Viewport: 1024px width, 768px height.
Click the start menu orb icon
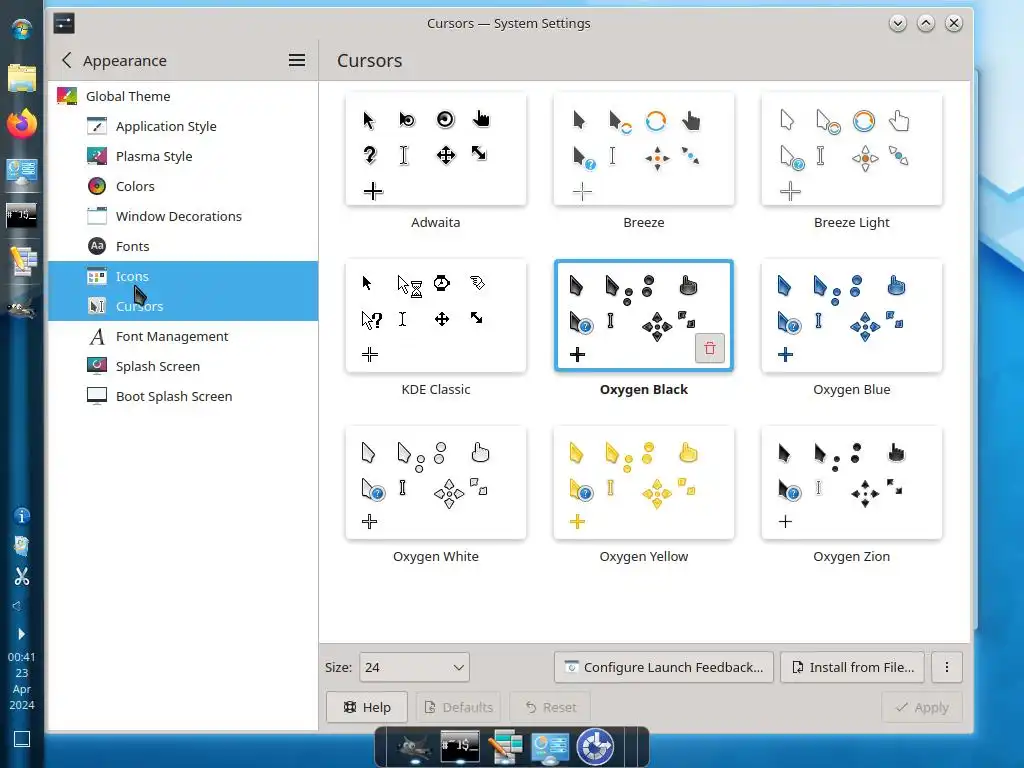click(22, 29)
